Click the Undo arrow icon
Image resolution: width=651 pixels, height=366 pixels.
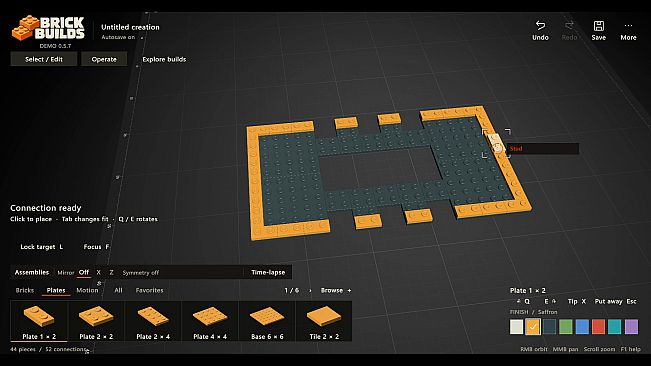click(x=540, y=26)
